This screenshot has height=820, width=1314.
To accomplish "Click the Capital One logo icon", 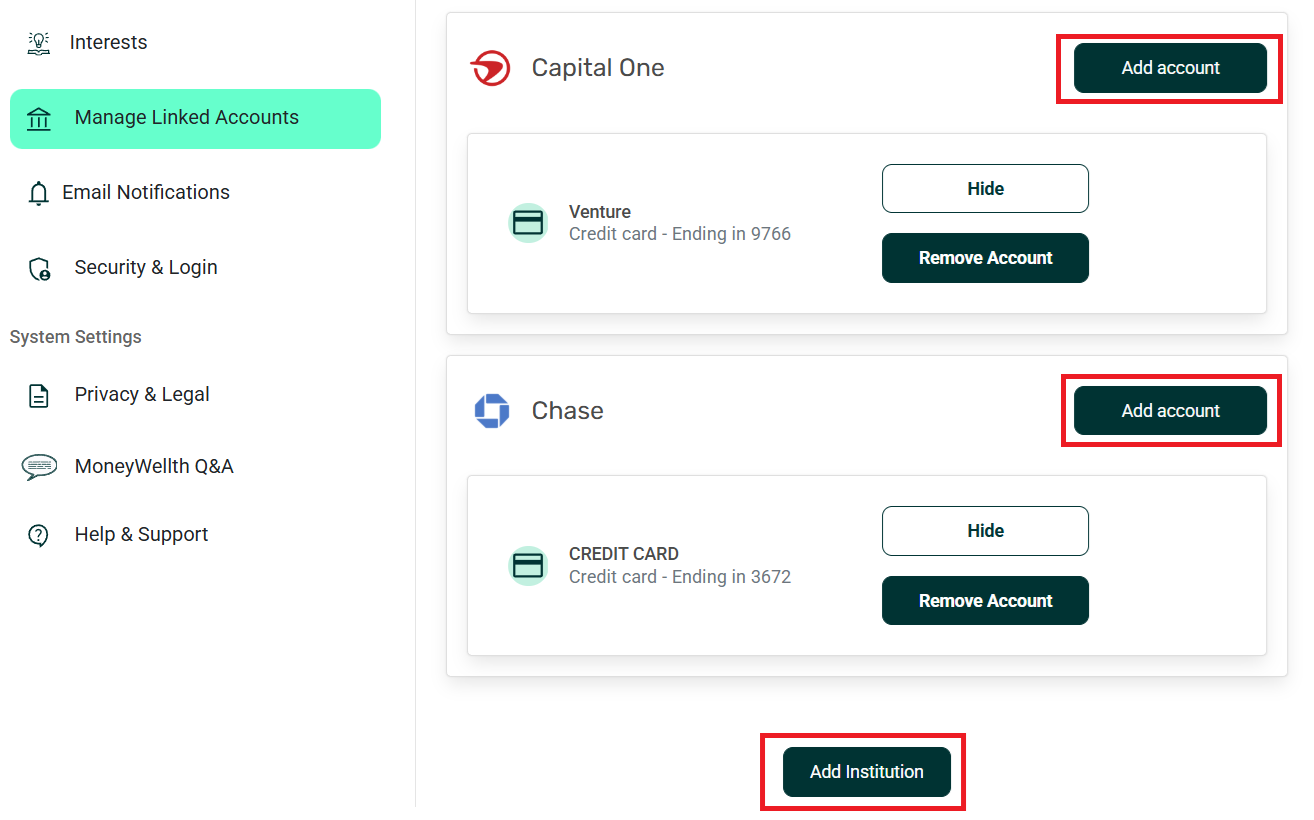I will 490,68.
